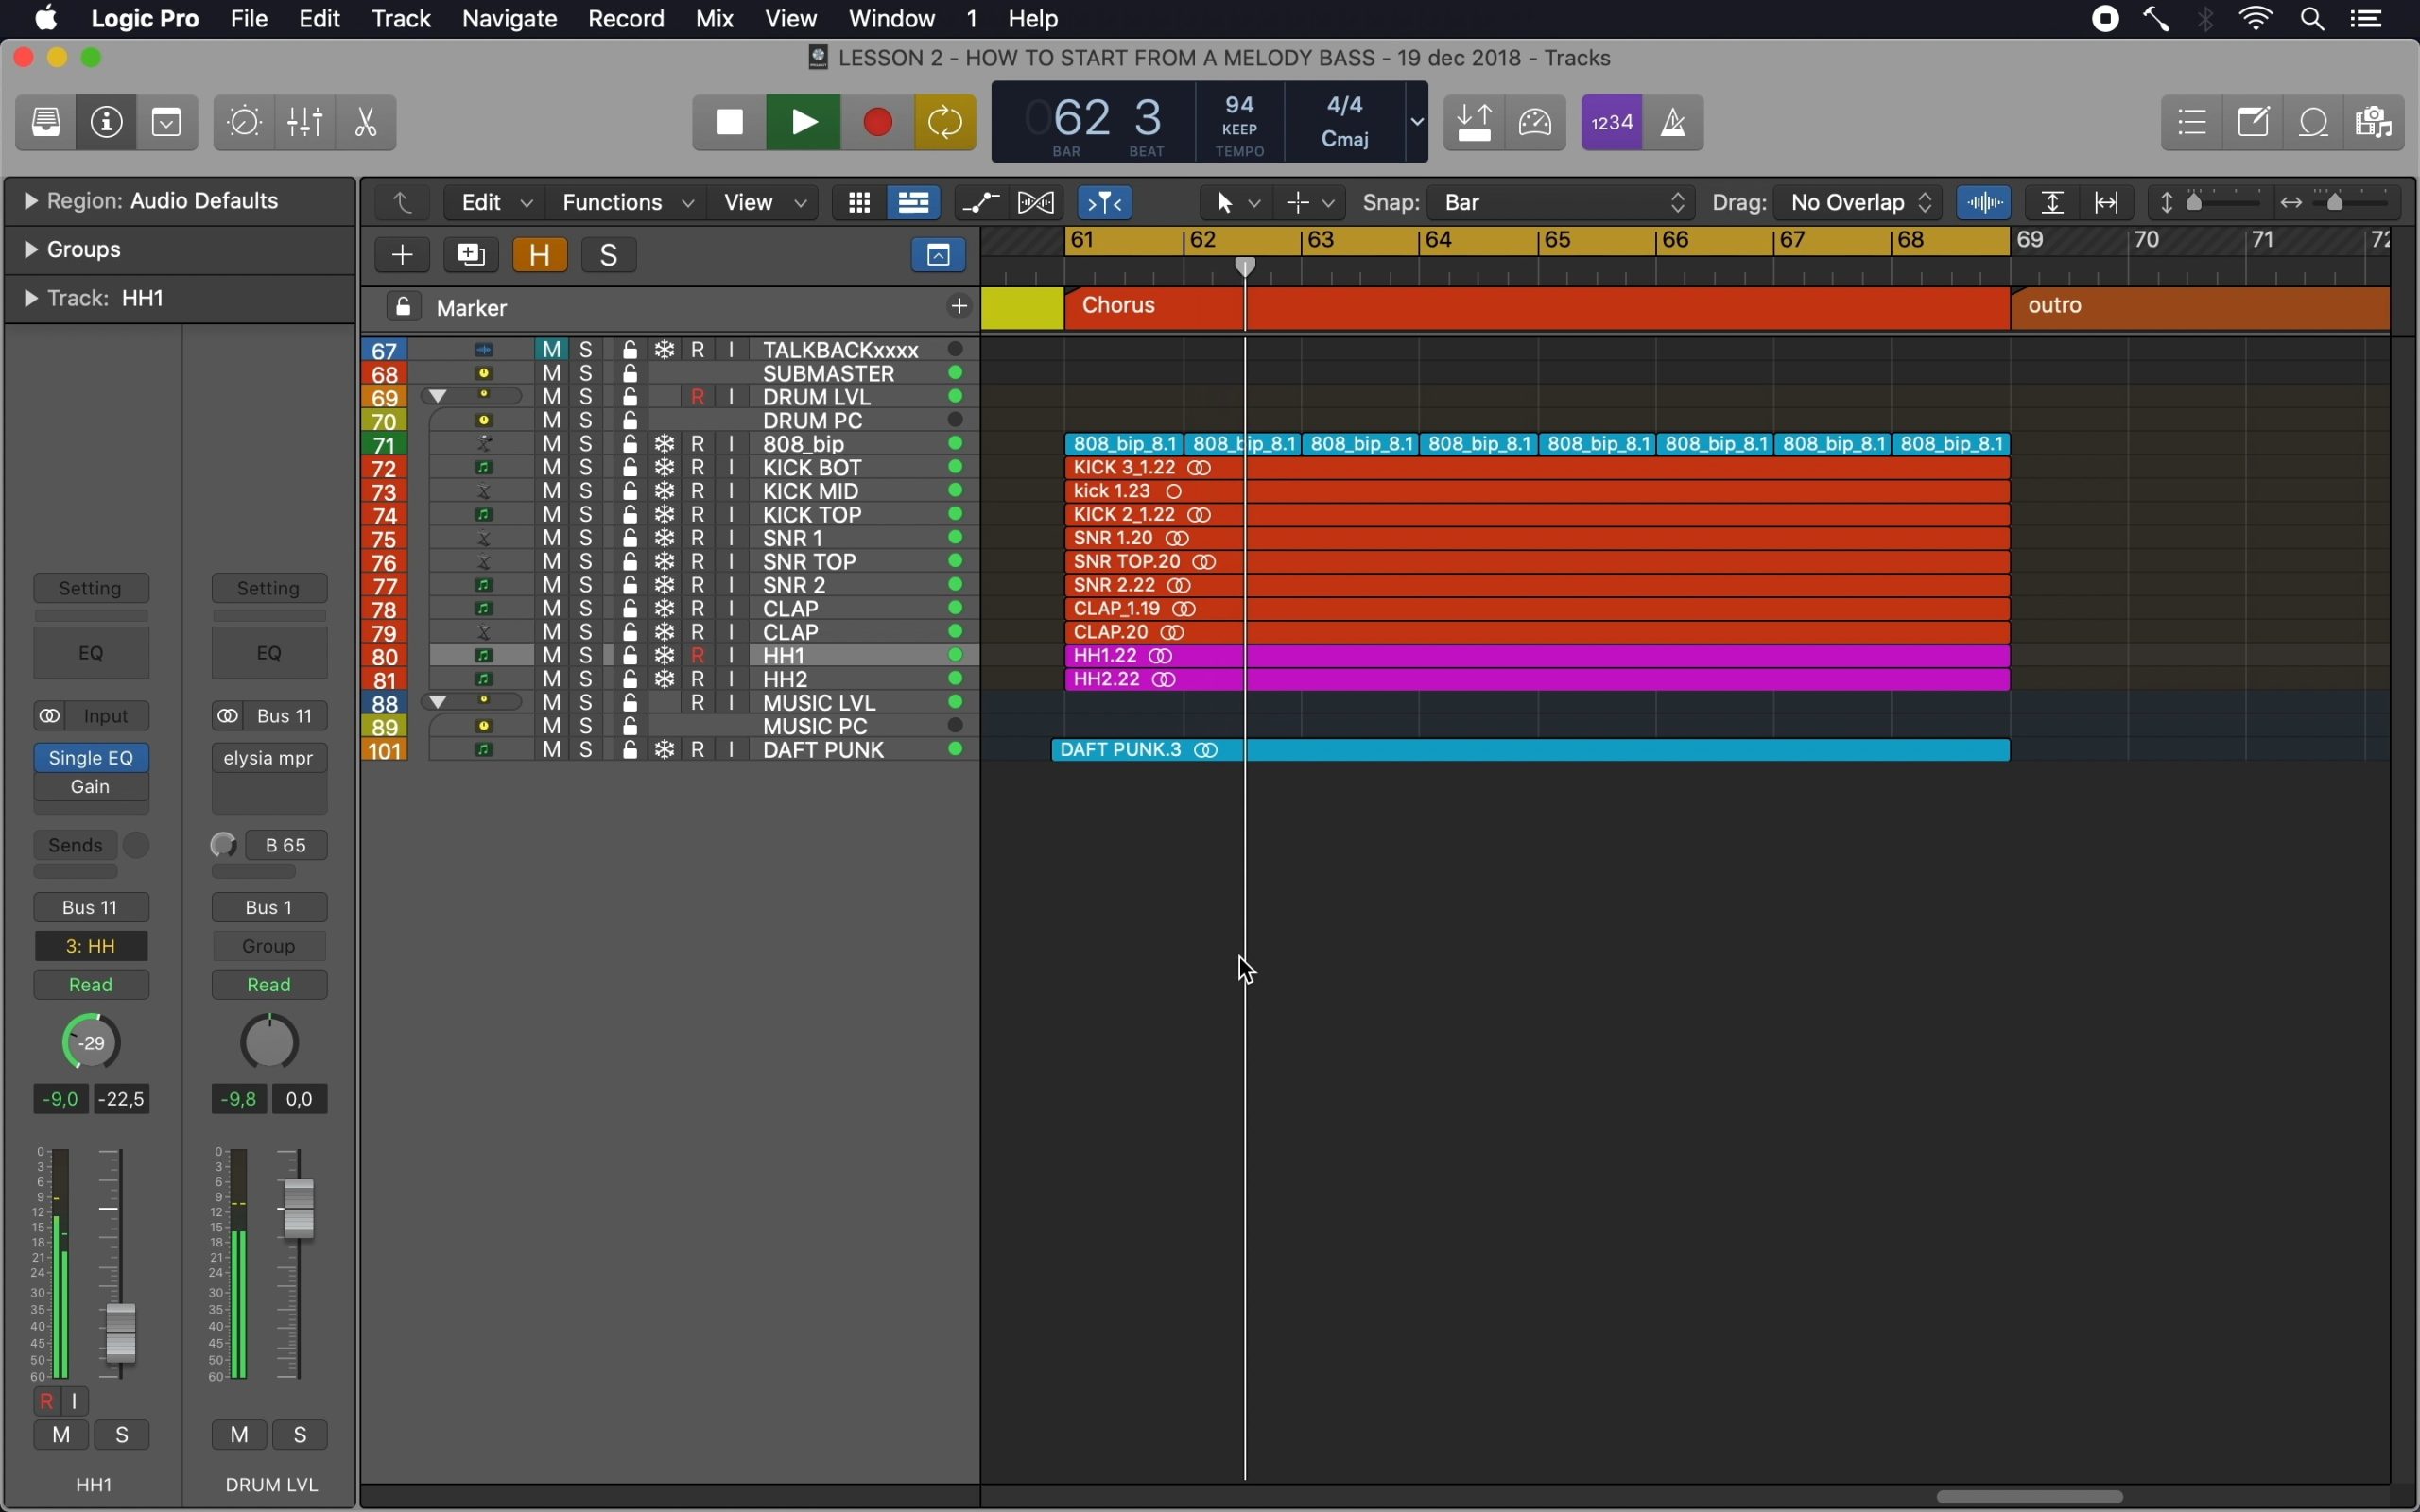Expand the Groups disclosure triangle
2420x1512 pixels.
(x=30, y=249)
